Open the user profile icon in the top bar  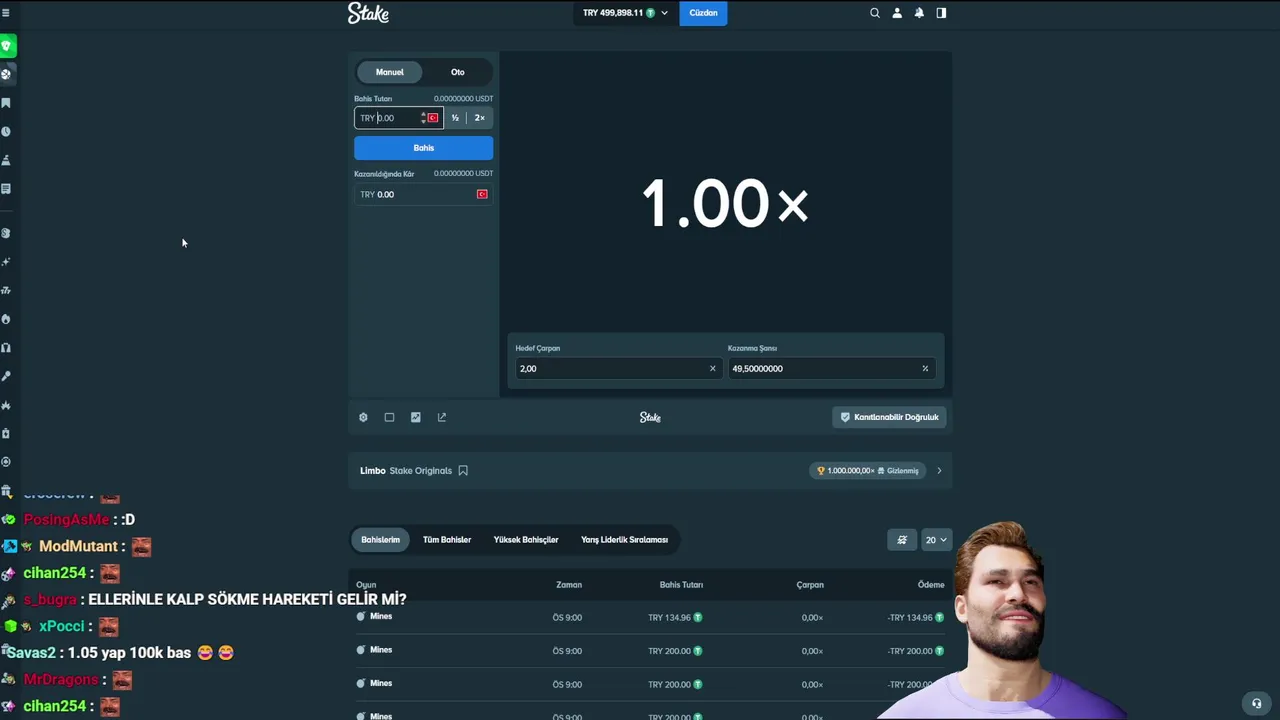coord(897,13)
